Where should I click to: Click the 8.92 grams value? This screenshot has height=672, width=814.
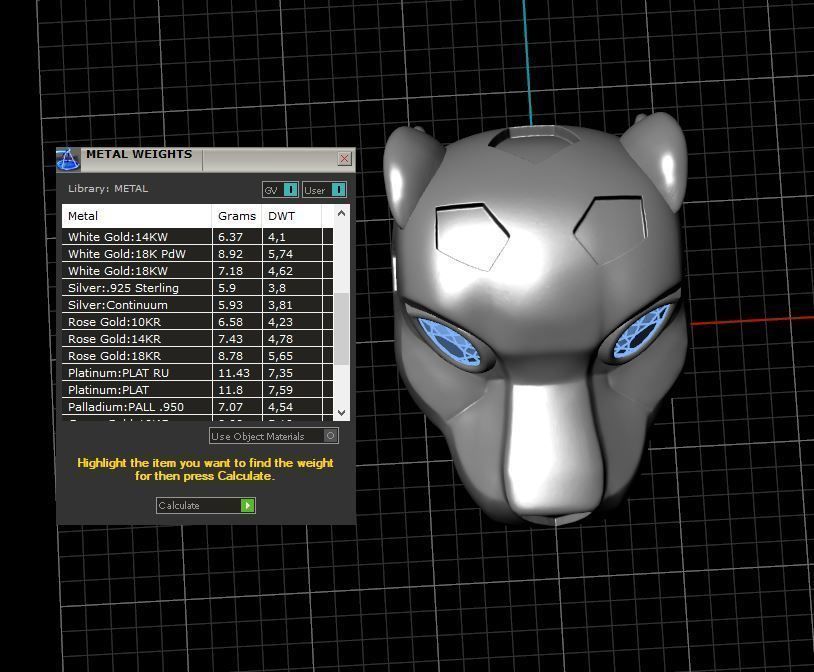(x=230, y=254)
